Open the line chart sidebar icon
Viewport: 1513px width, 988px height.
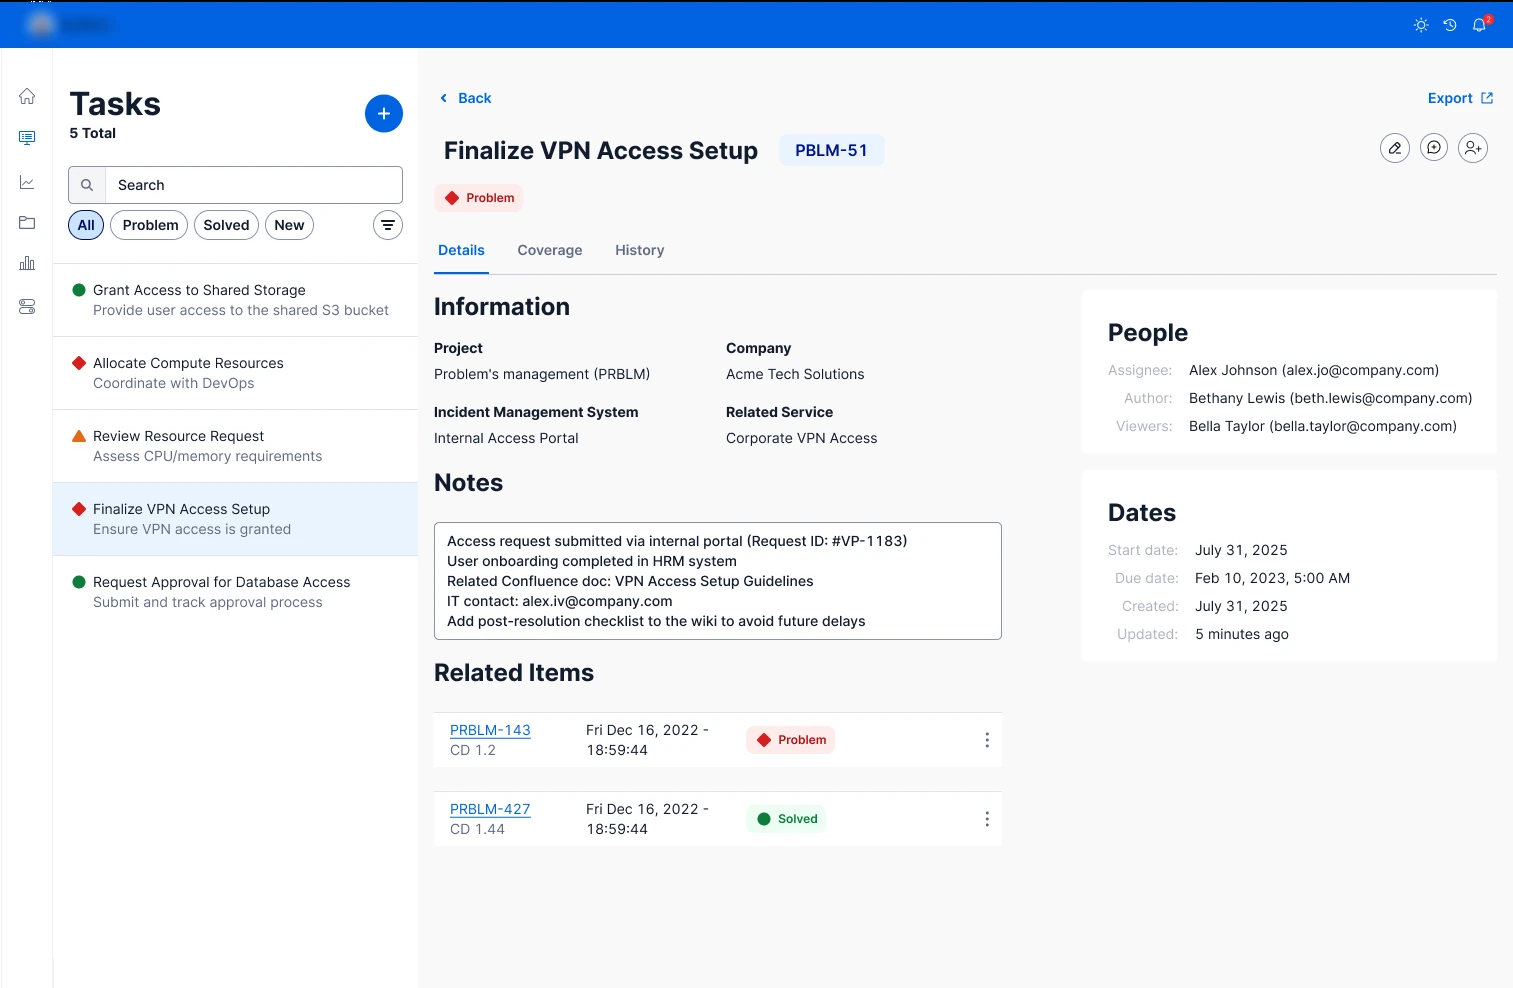pyautogui.click(x=27, y=182)
